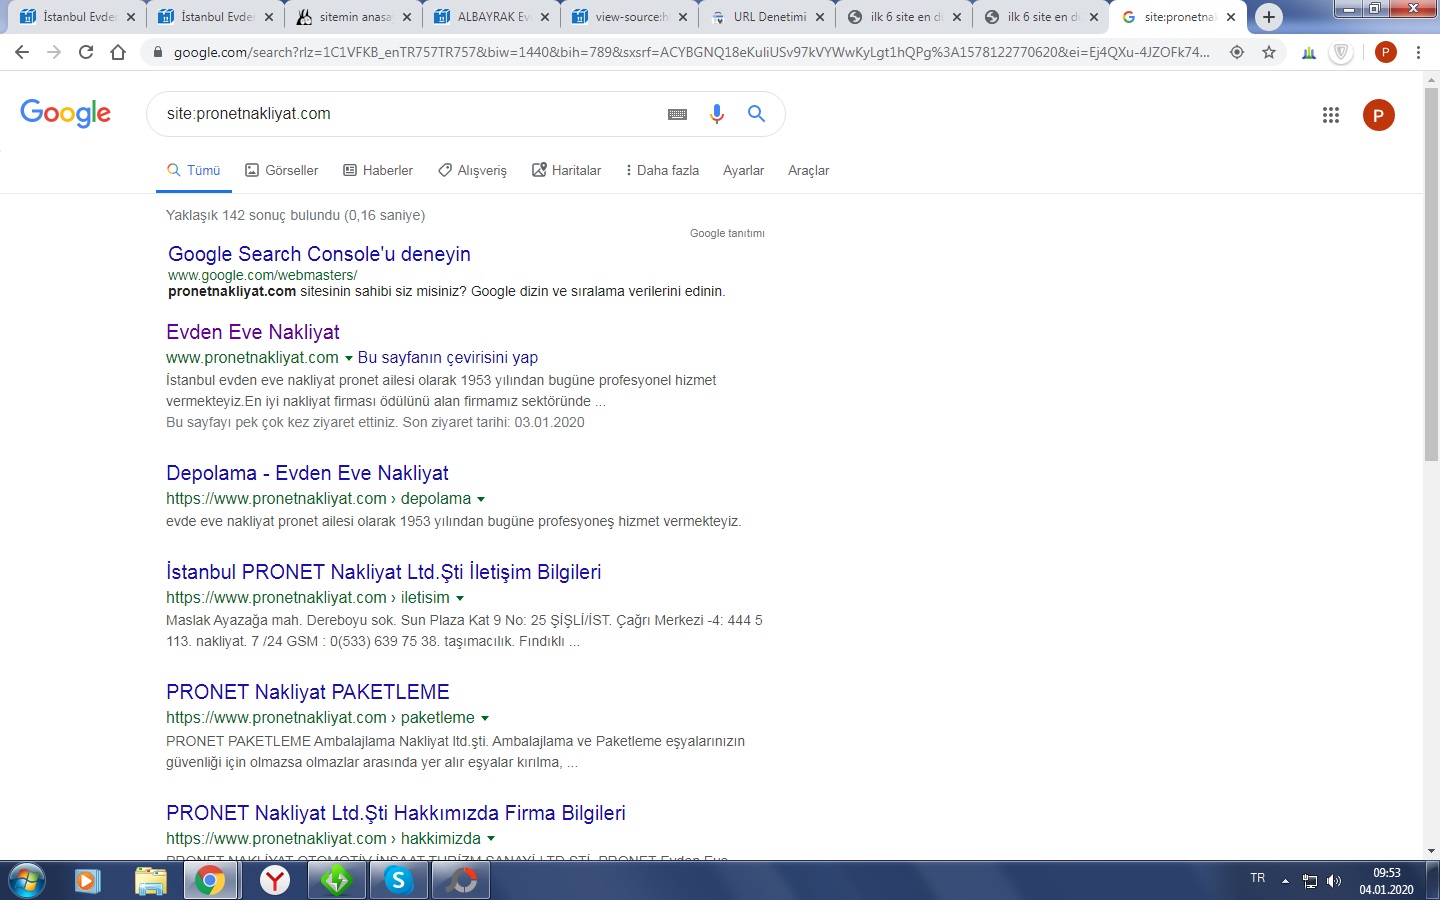The width and height of the screenshot is (1440, 900).
Task: Switch to the 'view-source' browser tab
Action: tap(631, 17)
